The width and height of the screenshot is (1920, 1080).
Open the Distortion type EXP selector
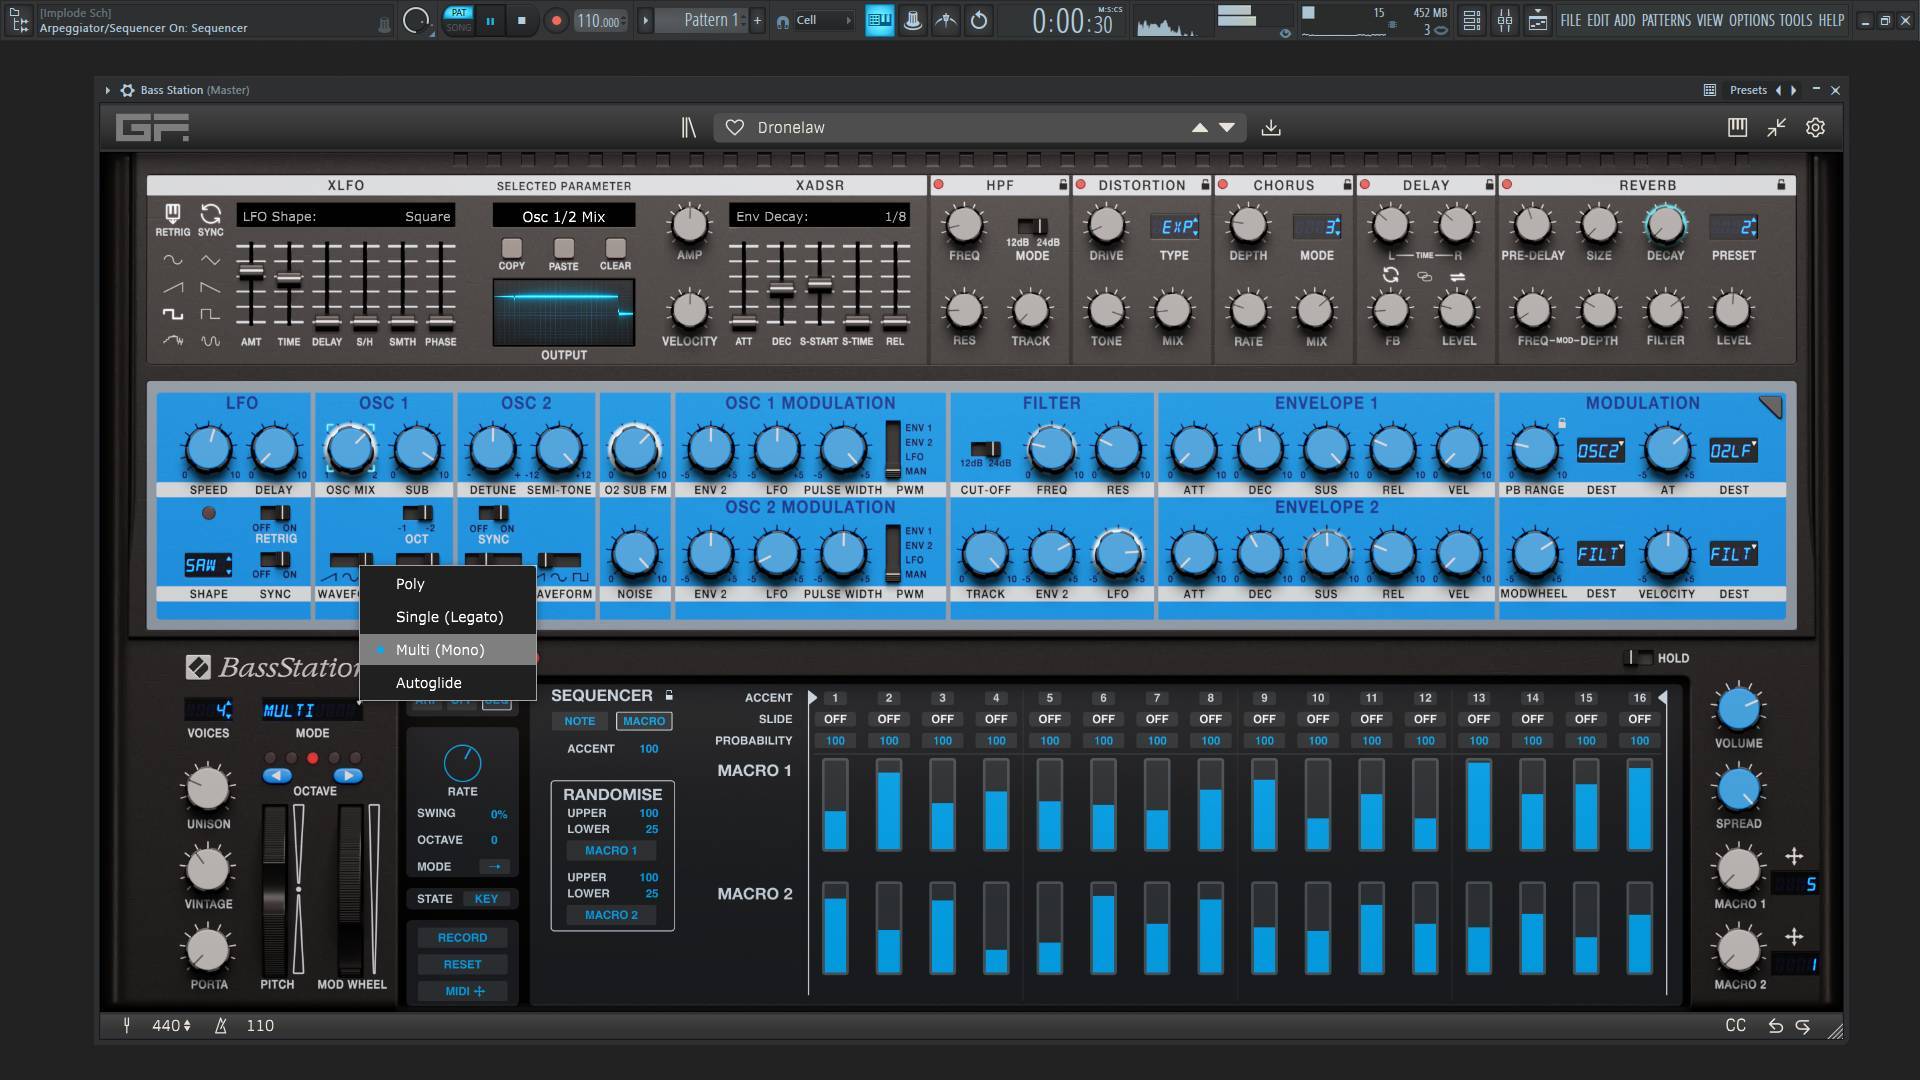tap(1174, 227)
